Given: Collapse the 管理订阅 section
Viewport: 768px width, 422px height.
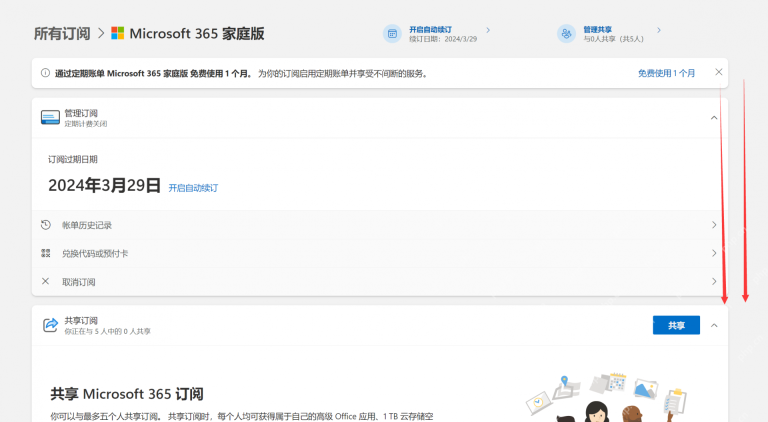Looking at the screenshot, I should click(714, 117).
